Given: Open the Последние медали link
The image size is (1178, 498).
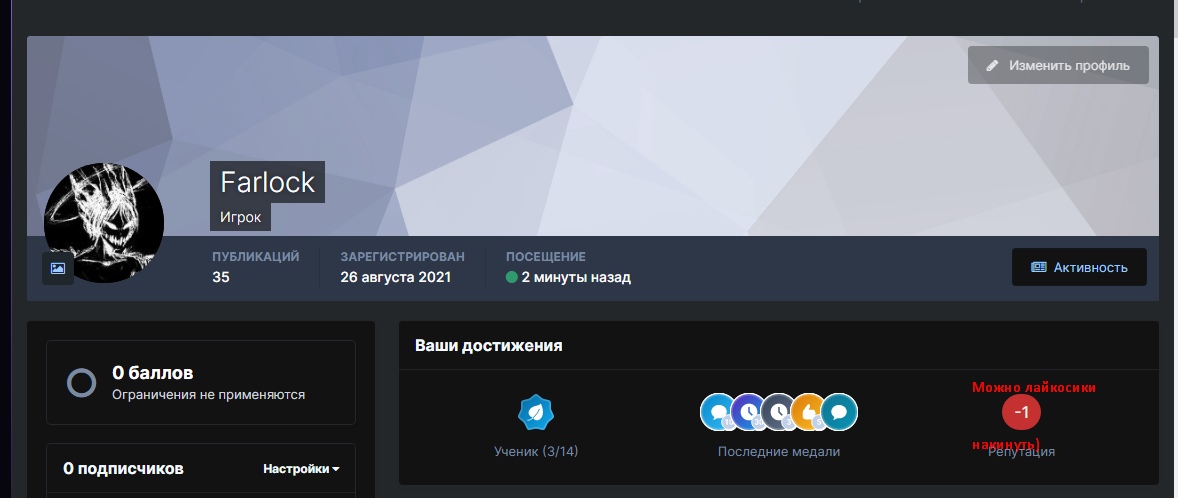Looking at the screenshot, I should click(778, 452).
